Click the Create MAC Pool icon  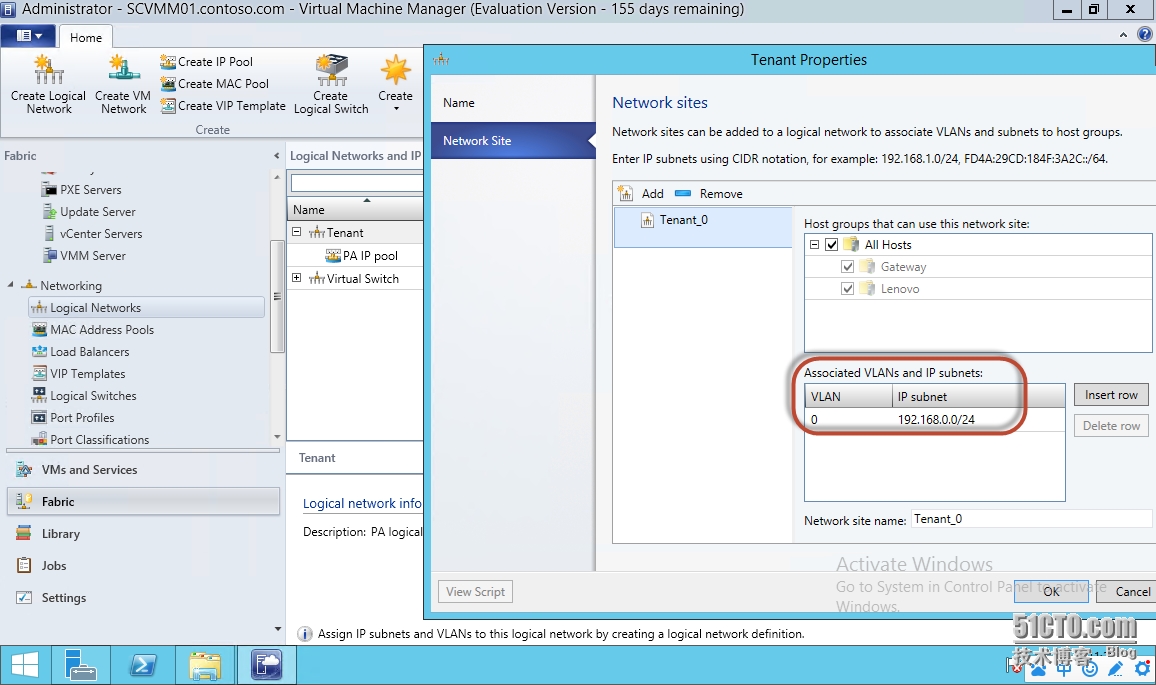[168, 84]
